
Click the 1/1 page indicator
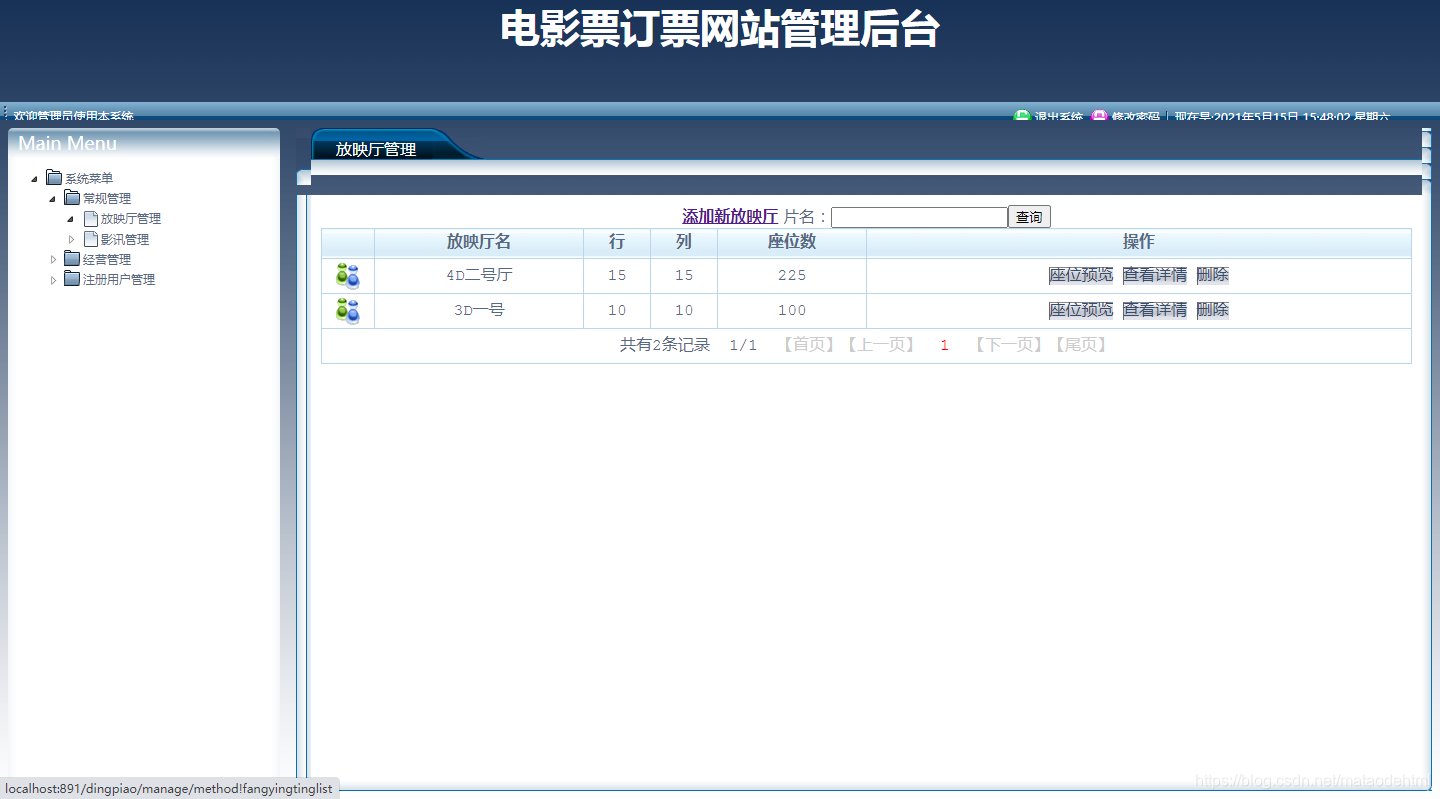coord(743,346)
